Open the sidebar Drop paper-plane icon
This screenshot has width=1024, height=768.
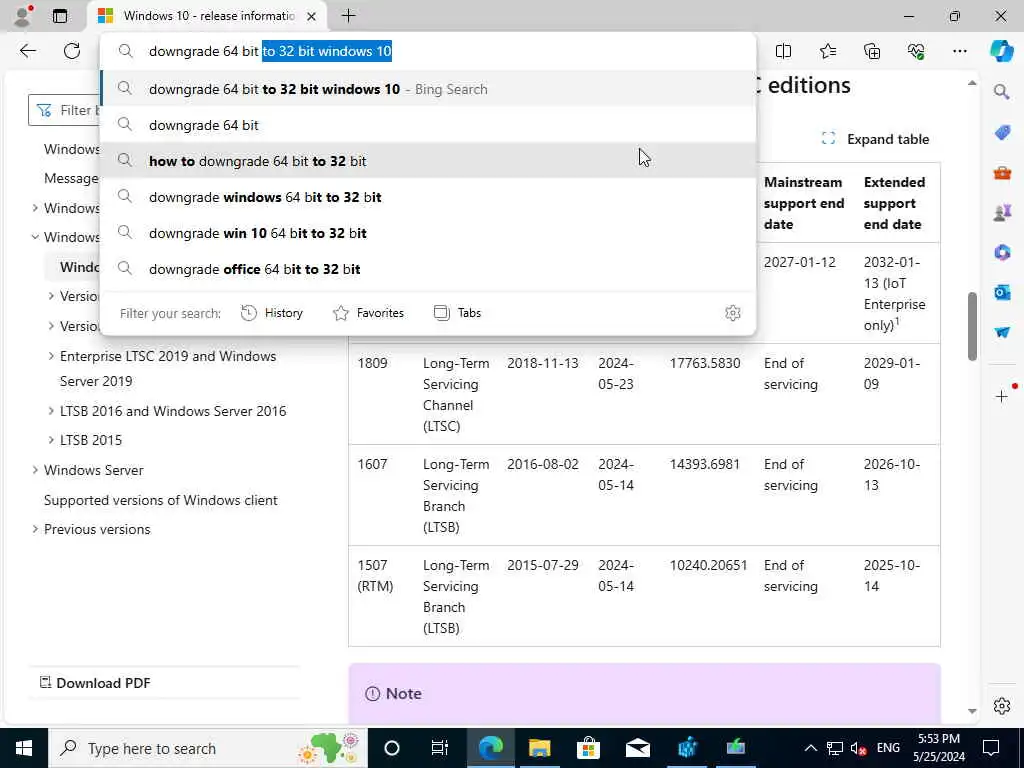click(1002, 332)
